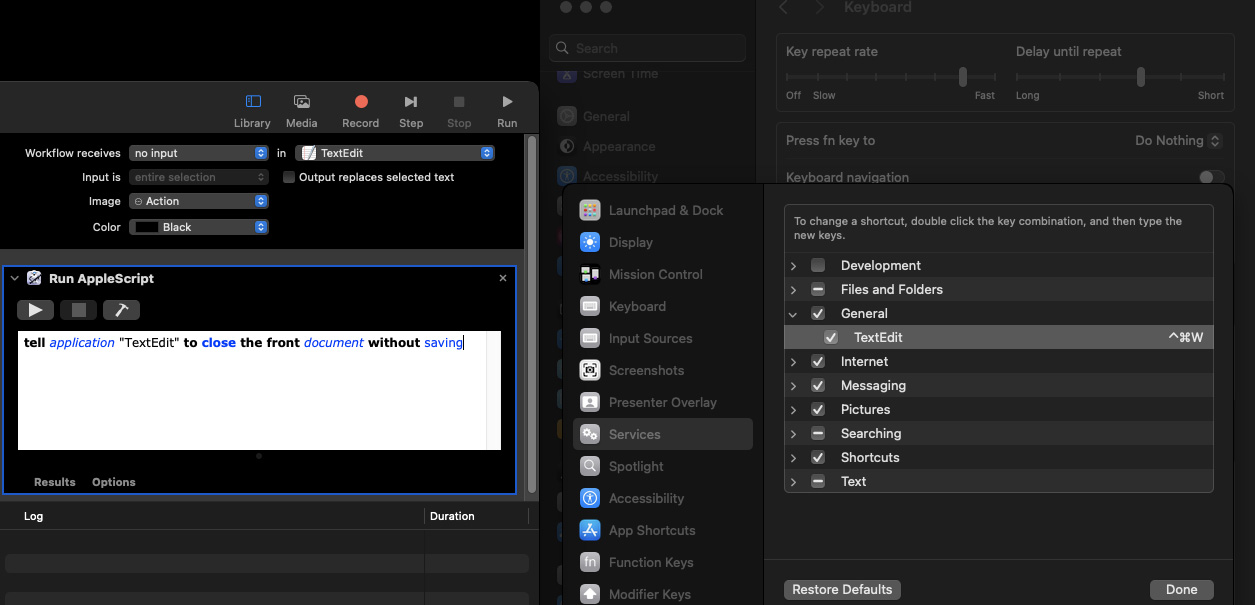1255x605 pixels.
Task: Switch to the Results tab
Action: click(55, 482)
